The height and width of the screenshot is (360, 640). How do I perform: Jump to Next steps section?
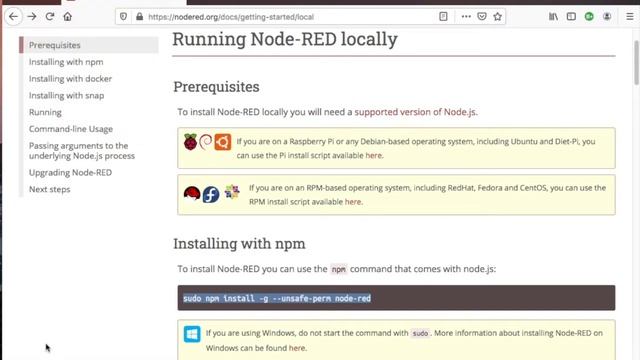pos(49,189)
